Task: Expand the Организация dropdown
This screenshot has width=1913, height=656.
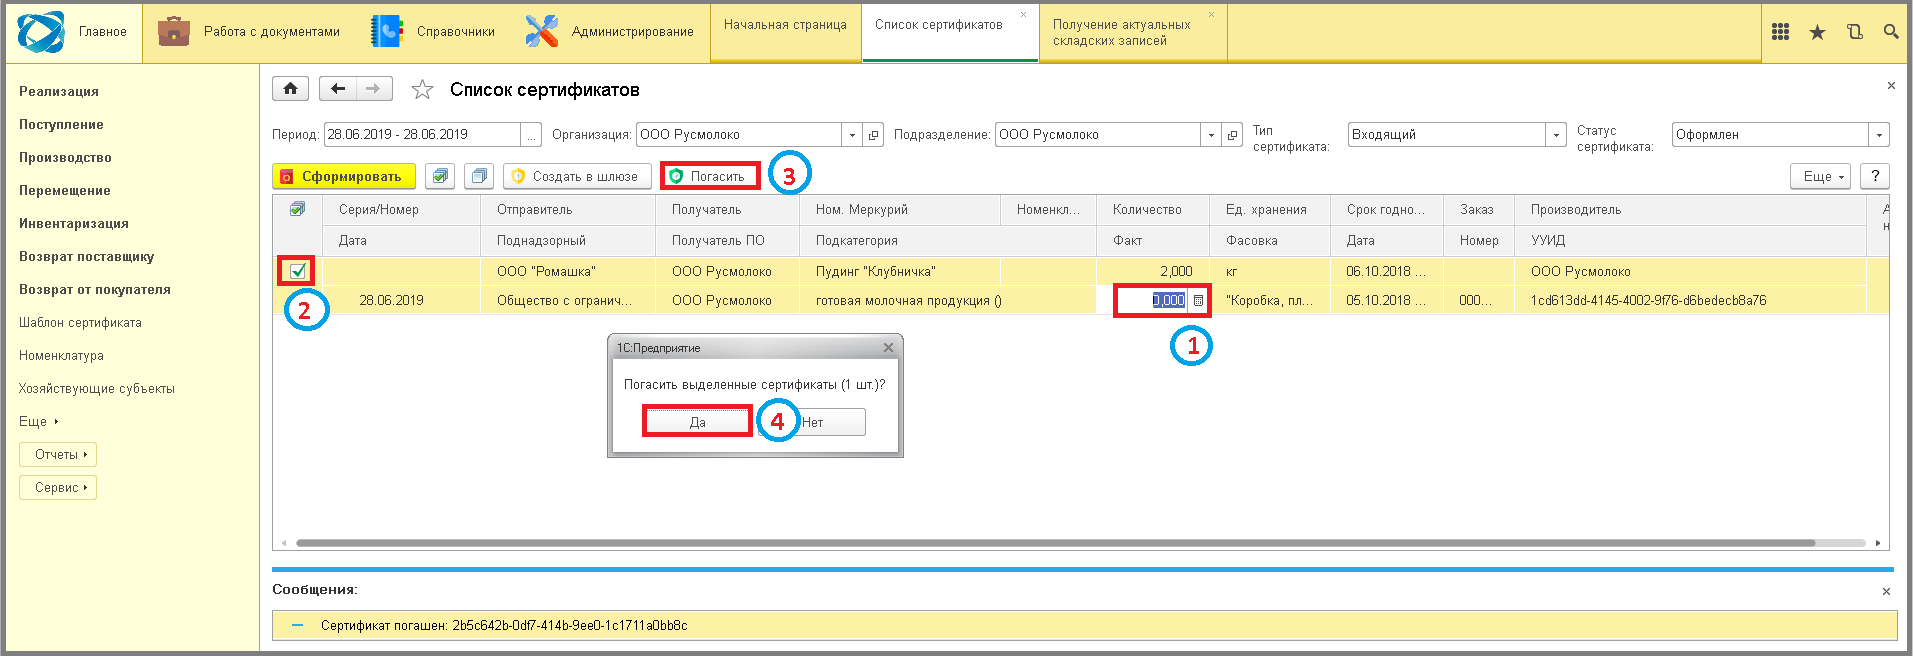Action: tap(852, 135)
